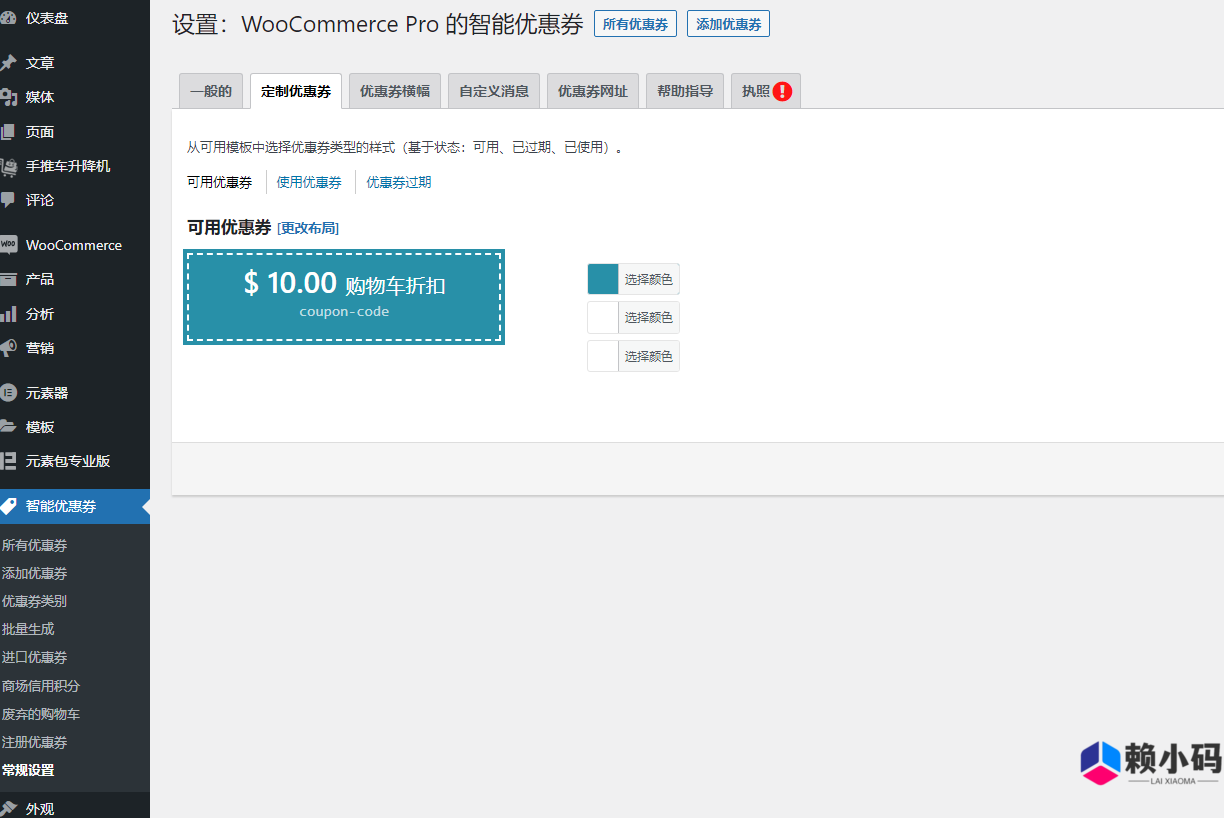Click the red alert icon on 执照 tab
This screenshot has height=818, width=1224.
tap(782, 91)
